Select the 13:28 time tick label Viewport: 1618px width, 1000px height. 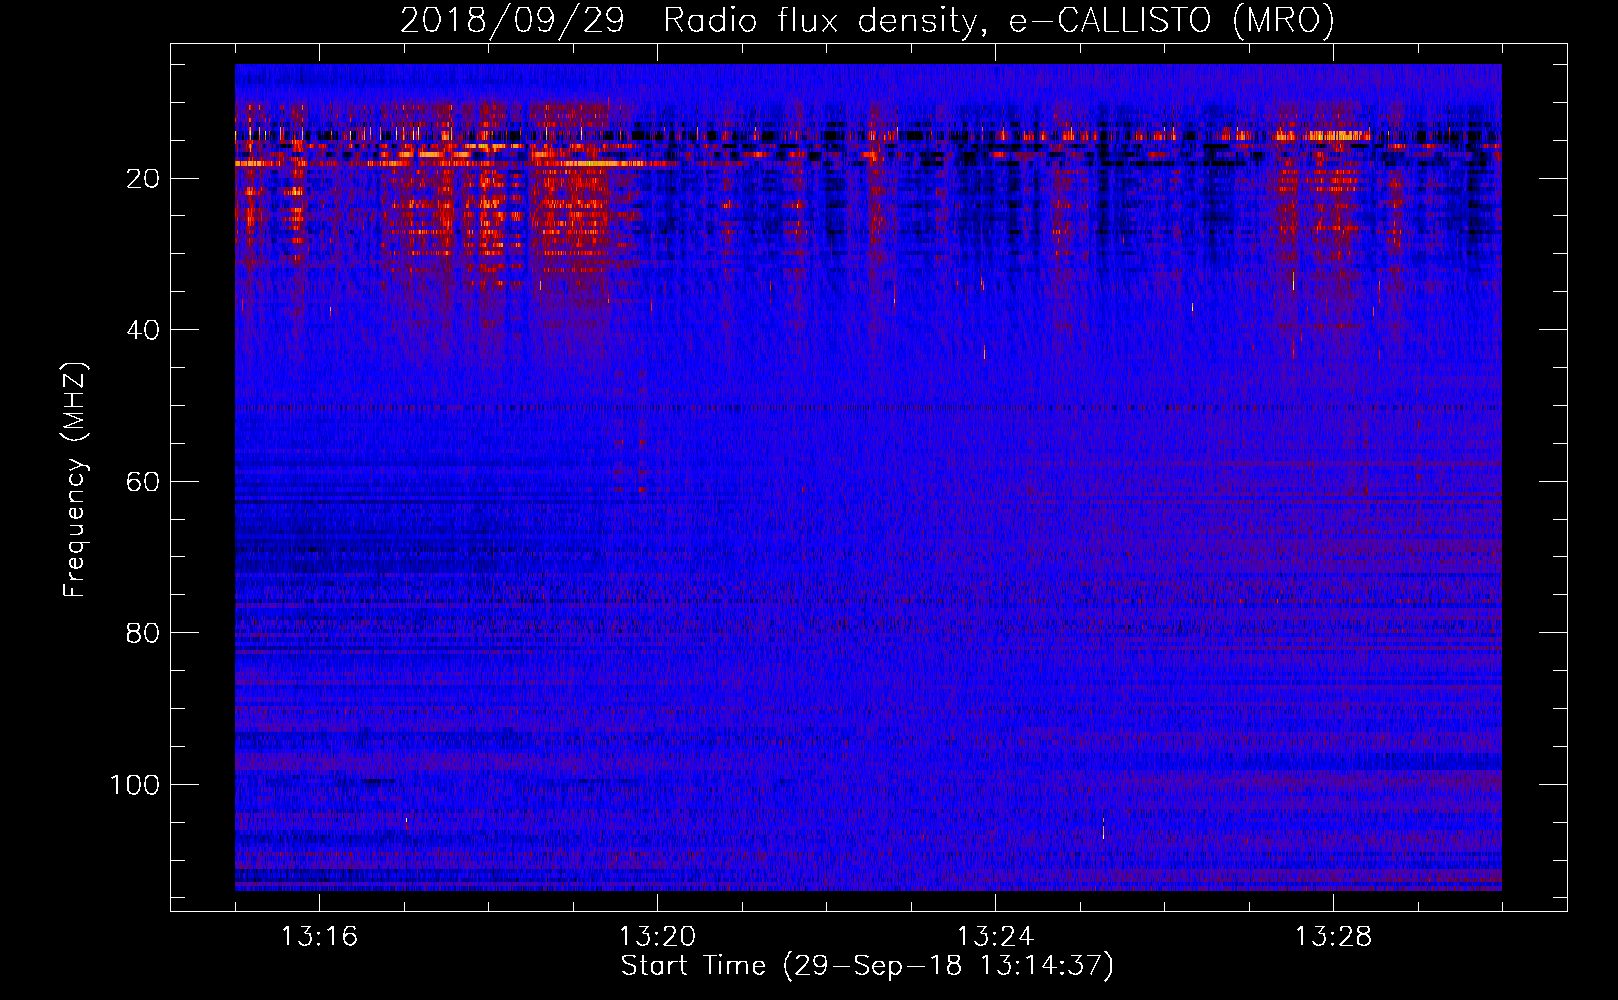coord(1333,937)
